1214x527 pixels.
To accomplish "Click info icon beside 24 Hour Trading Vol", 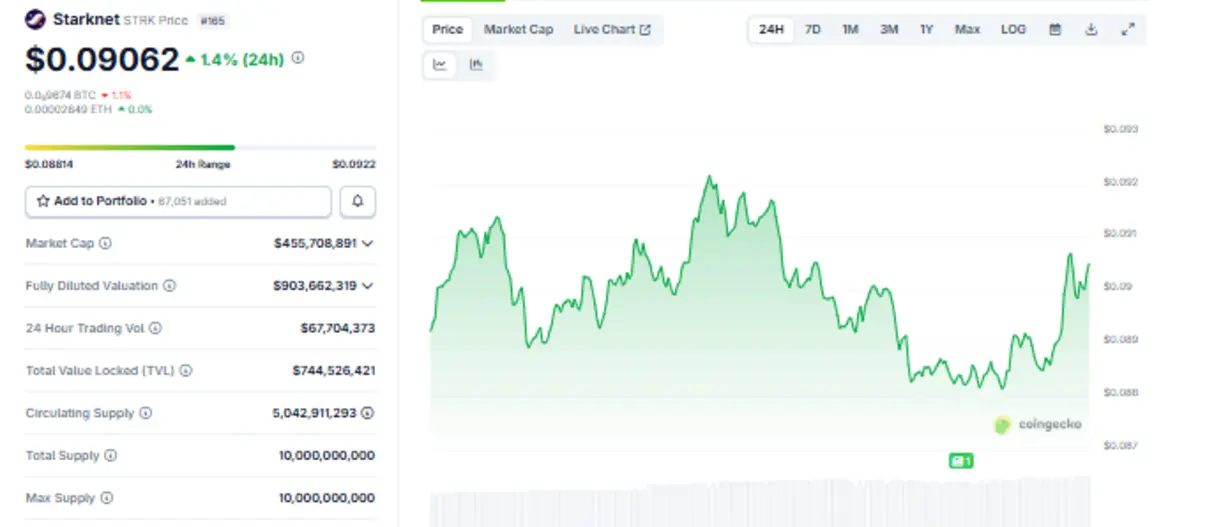I will click(x=155, y=328).
